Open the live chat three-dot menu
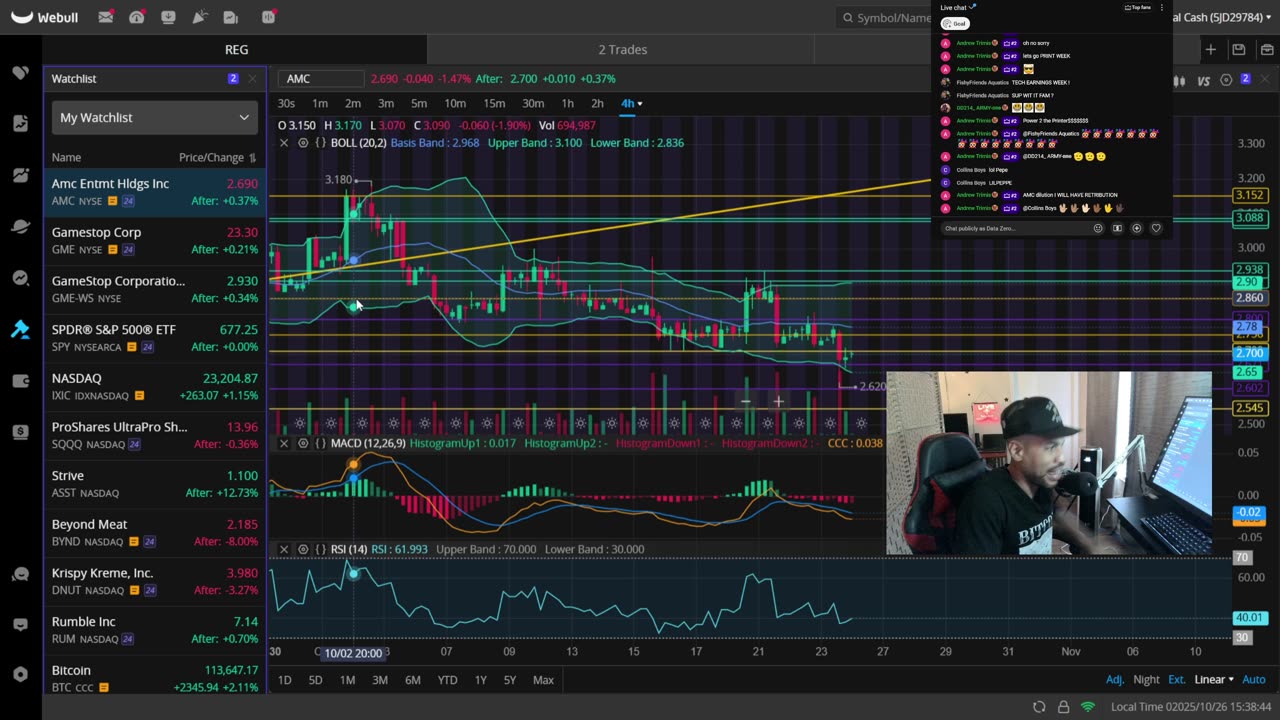Image resolution: width=1280 pixels, height=720 pixels. [1161, 8]
